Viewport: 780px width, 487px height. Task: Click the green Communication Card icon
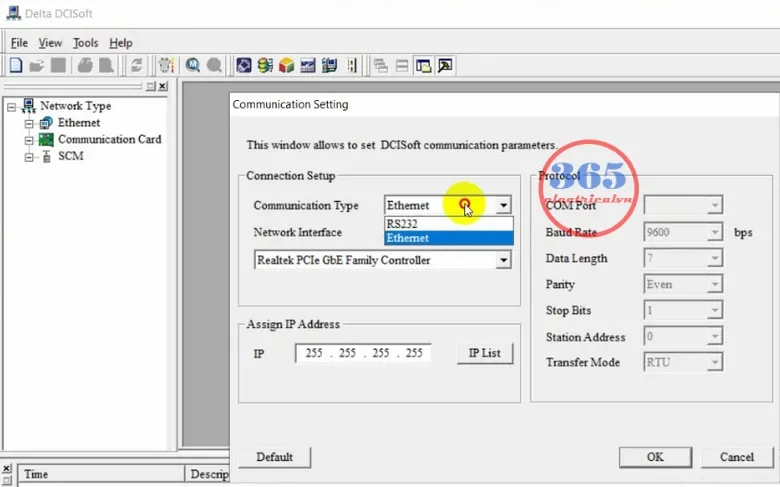pyautogui.click(x=46, y=140)
